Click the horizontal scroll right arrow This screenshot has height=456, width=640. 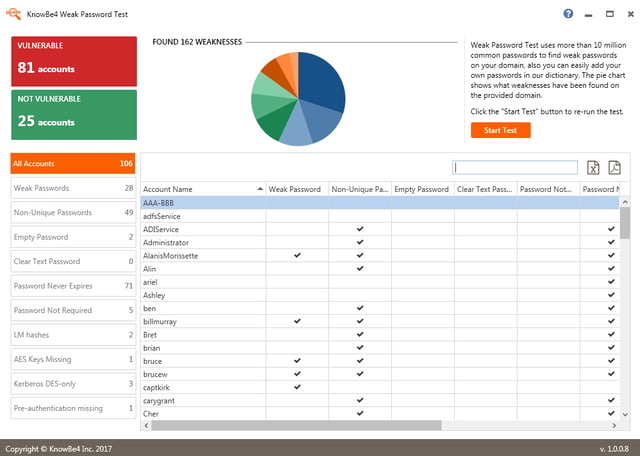pos(614,425)
